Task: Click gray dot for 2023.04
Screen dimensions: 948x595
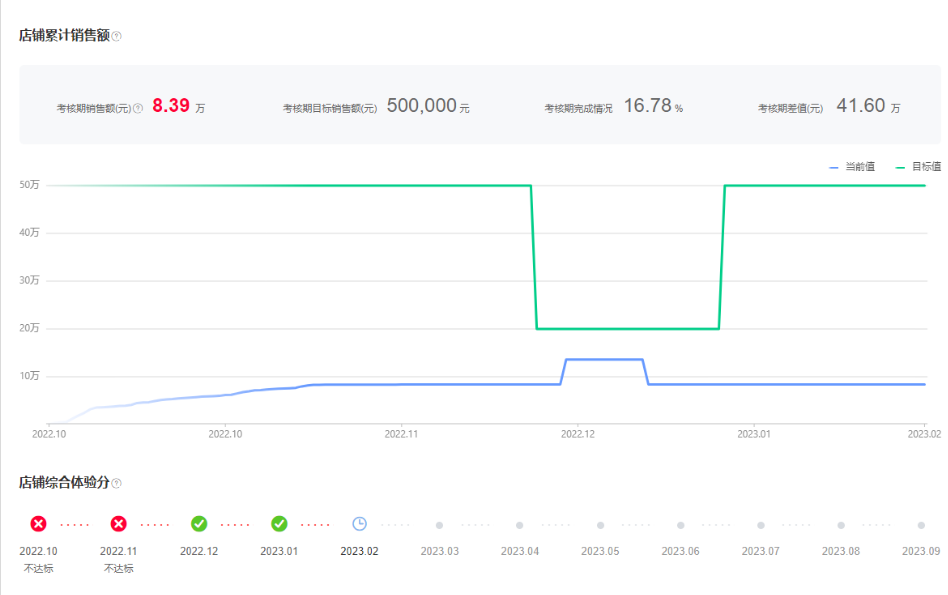Action: [x=519, y=525]
